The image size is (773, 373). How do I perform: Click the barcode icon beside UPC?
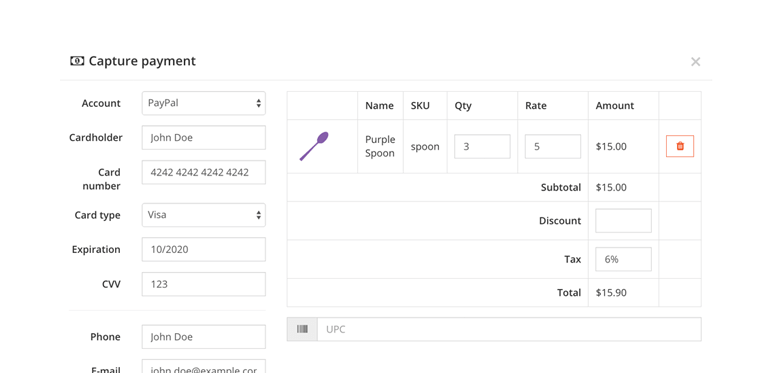tap(302, 329)
